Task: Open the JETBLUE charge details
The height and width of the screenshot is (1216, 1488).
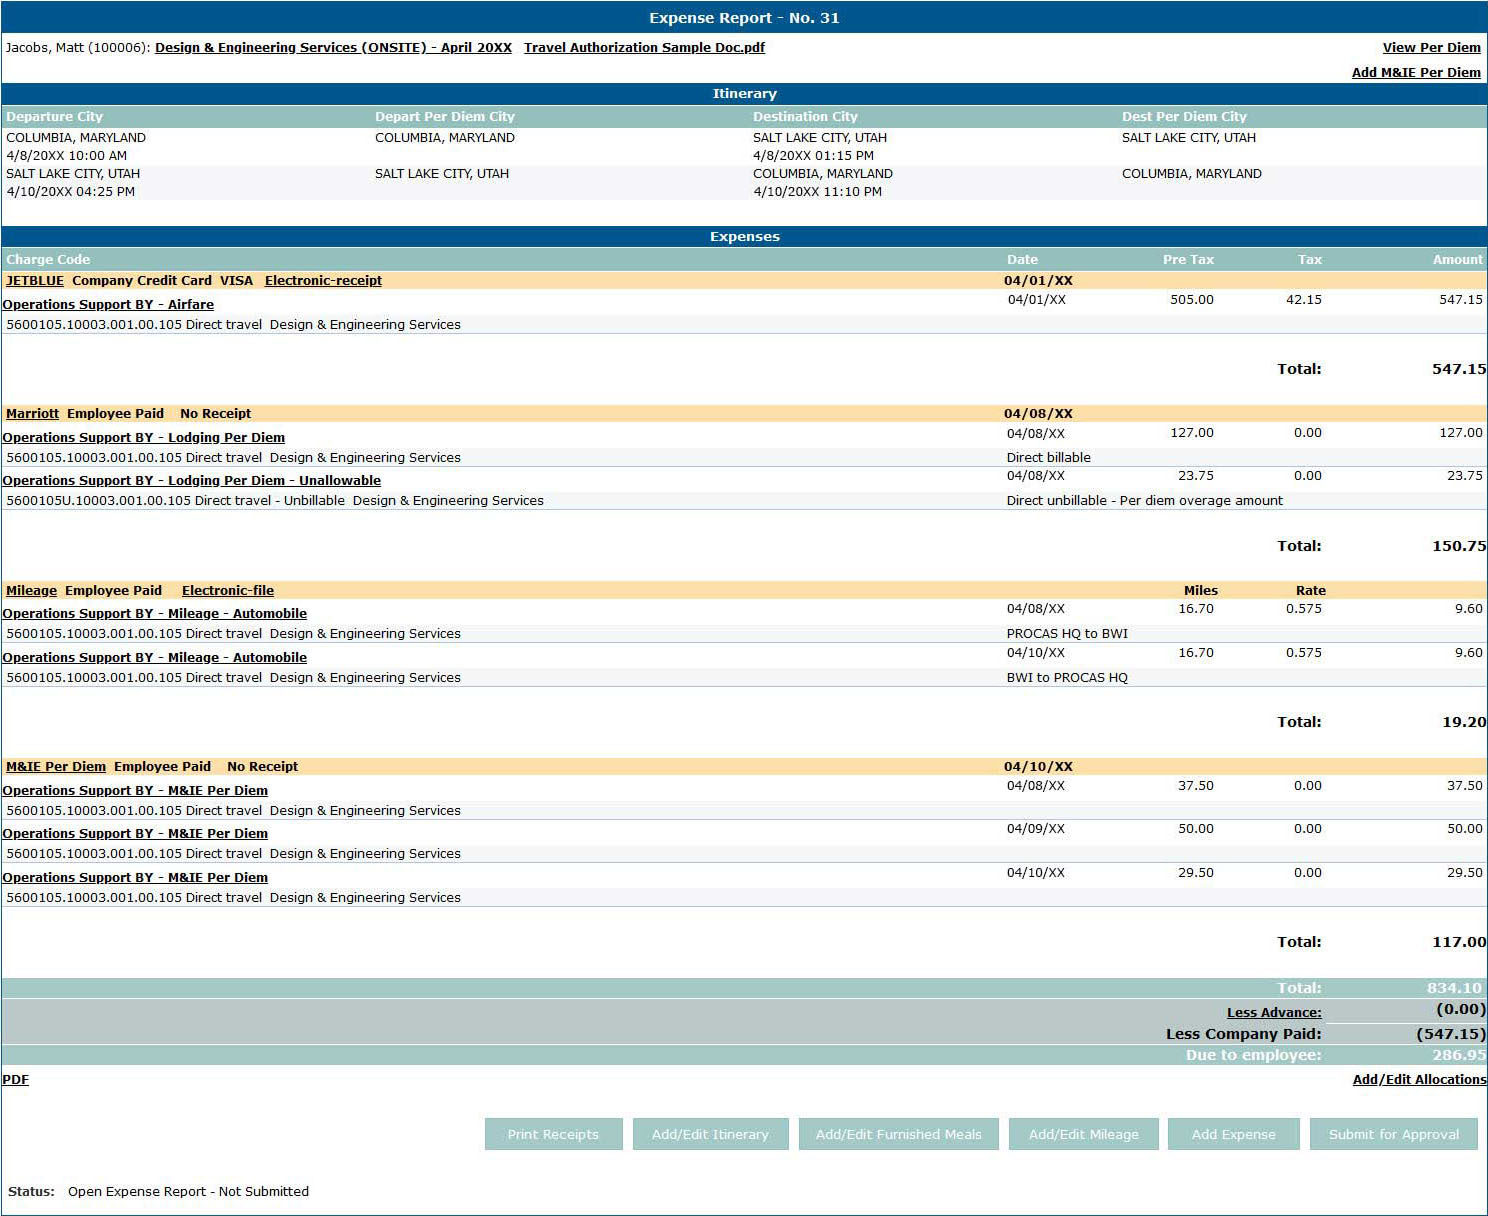Action: point(34,281)
